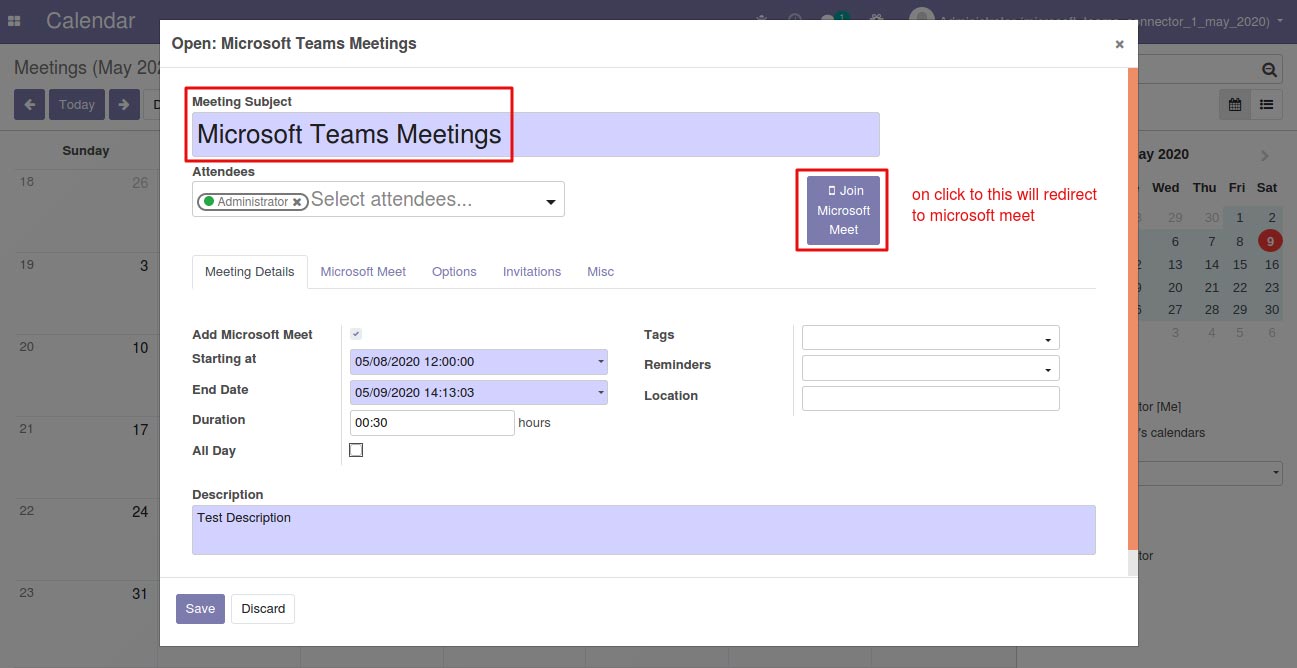Click into the Location input field
The height and width of the screenshot is (668, 1297).
tap(930, 399)
